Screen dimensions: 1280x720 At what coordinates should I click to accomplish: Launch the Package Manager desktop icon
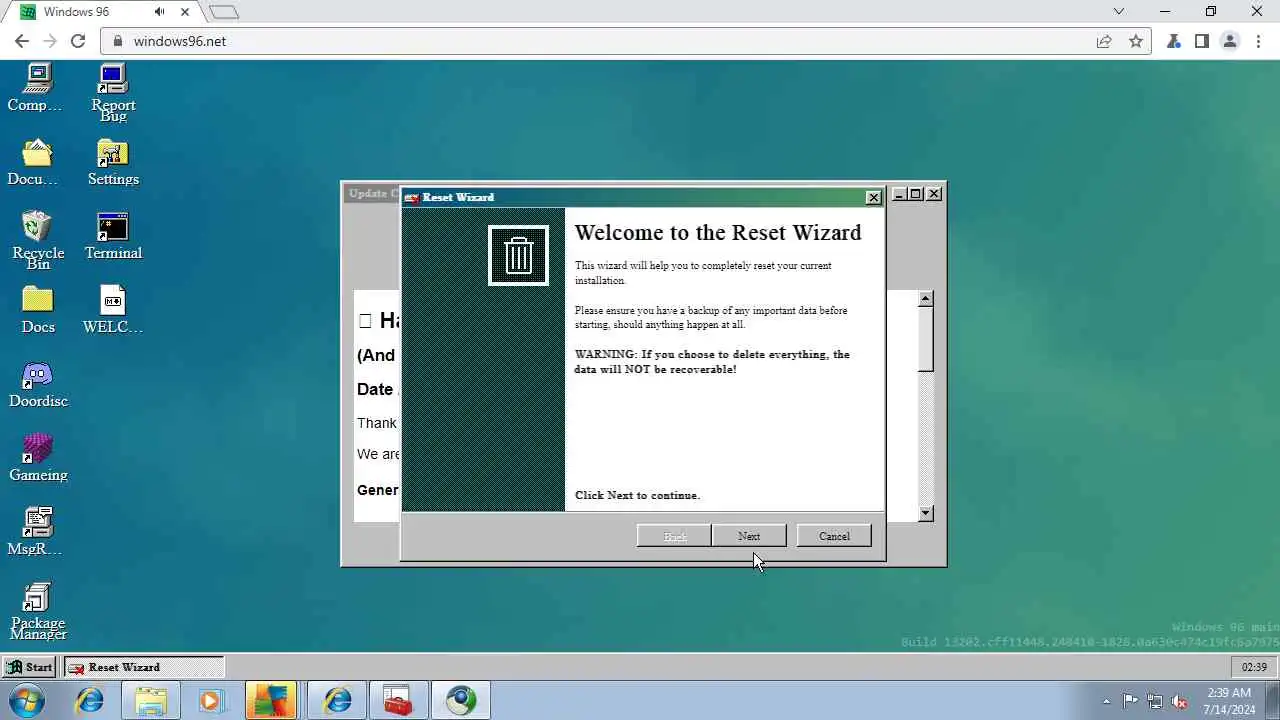[37, 611]
